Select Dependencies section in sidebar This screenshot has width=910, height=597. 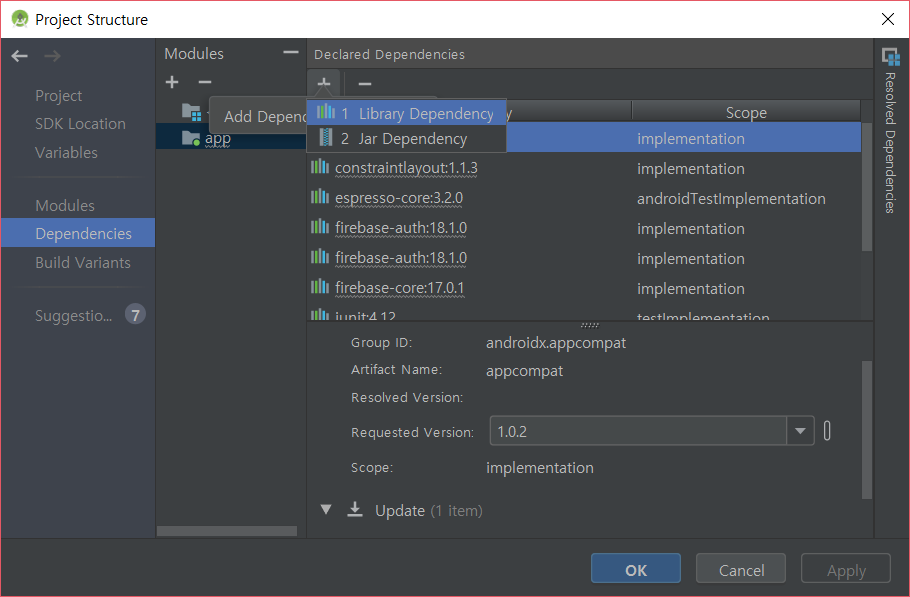pyautogui.click(x=78, y=233)
